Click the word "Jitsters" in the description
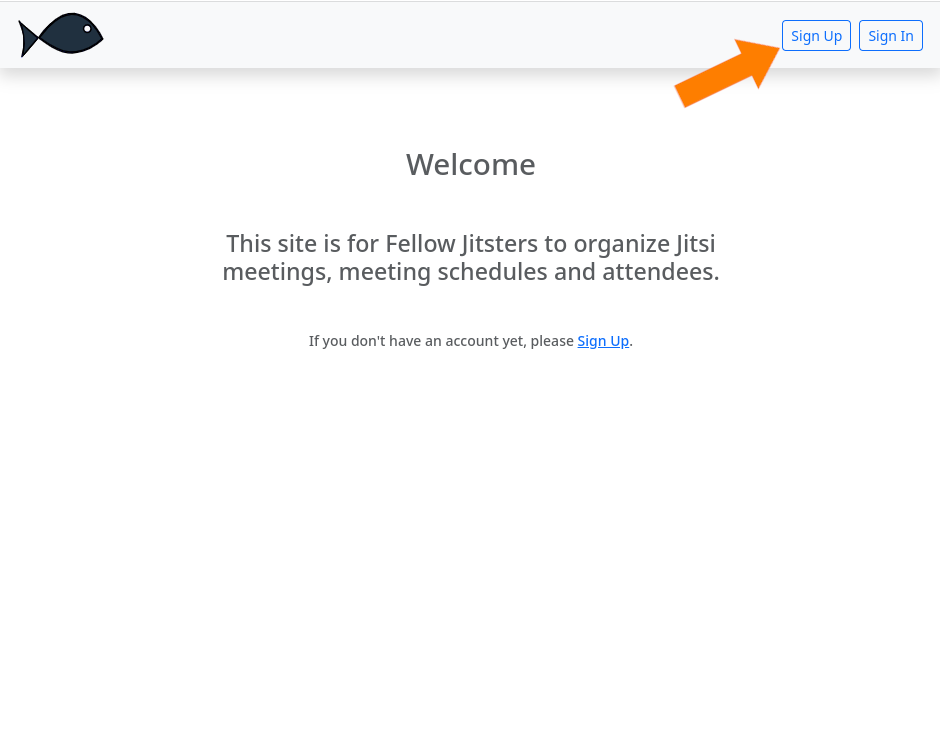Image resolution: width=940 pixels, height=740 pixels. pos(507,244)
